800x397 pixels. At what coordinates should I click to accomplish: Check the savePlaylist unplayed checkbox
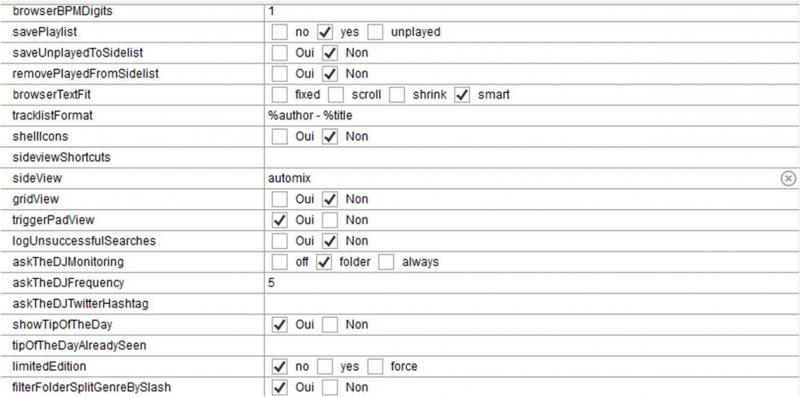click(x=376, y=32)
